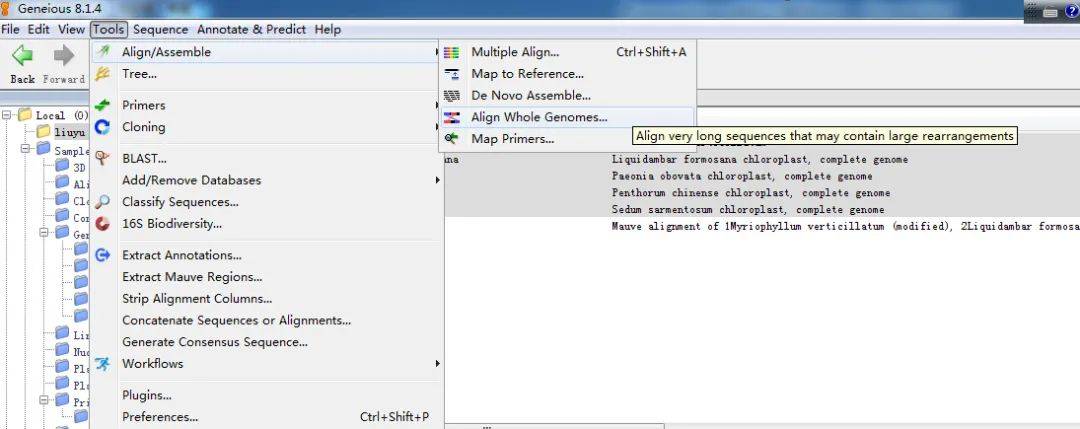Screen dimensions: 1080x429
Task: Click Concatenate Sequences or Alignments
Action: [x=236, y=320]
